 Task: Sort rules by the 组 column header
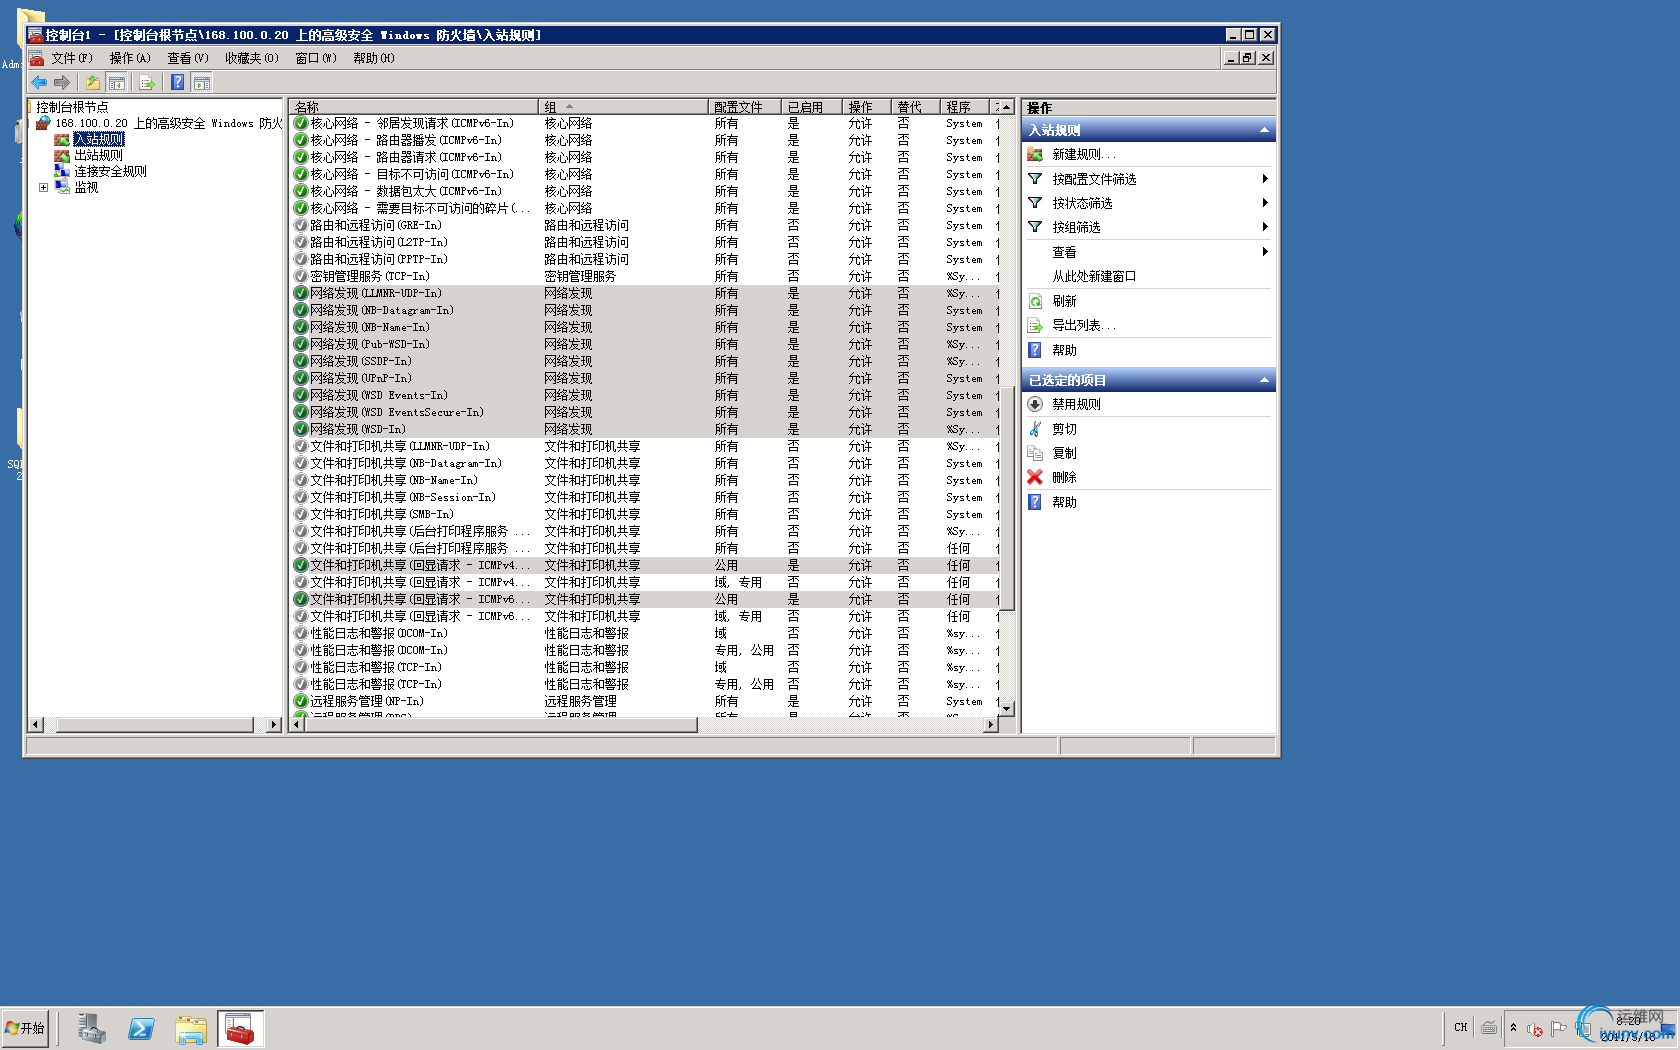click(x=623, y=107)
